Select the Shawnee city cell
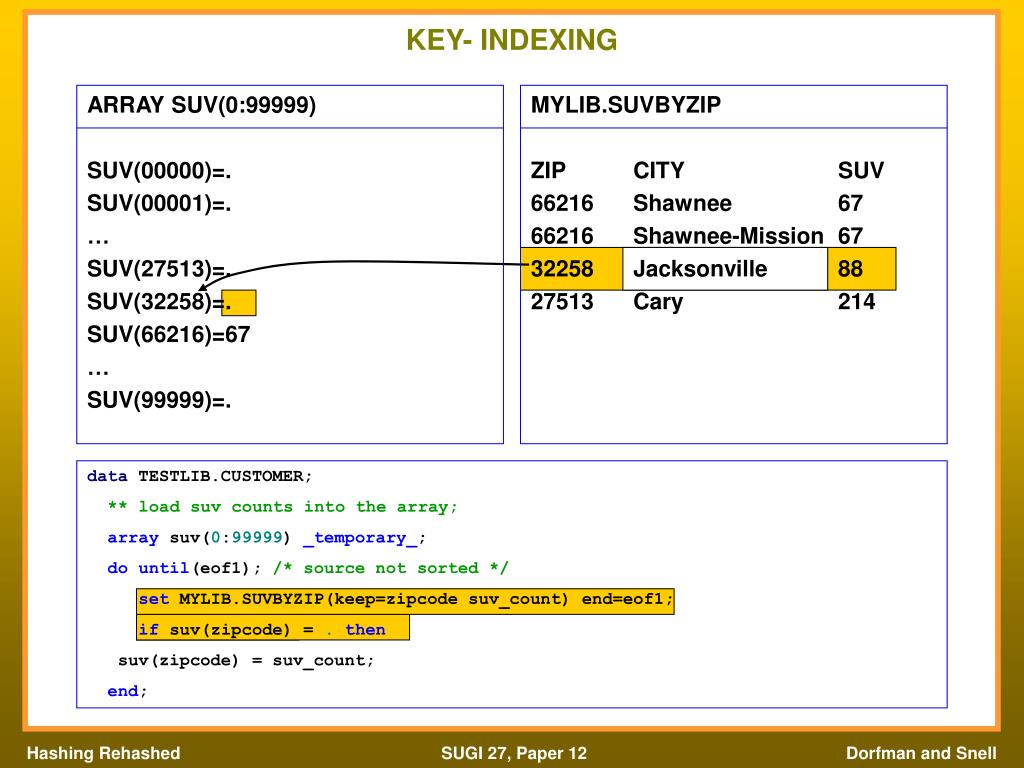The image size is (1024, 768). tap(682, 204)
